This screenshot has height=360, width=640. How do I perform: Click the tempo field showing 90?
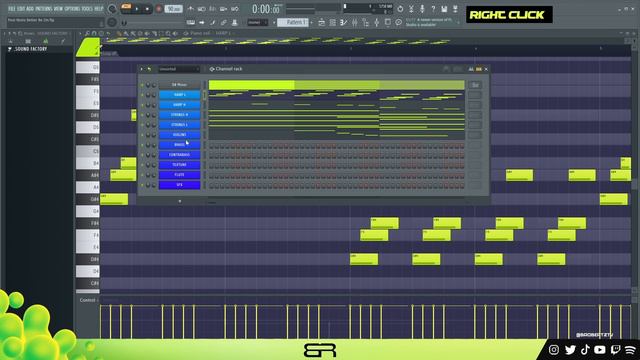(x=173, y=9)
